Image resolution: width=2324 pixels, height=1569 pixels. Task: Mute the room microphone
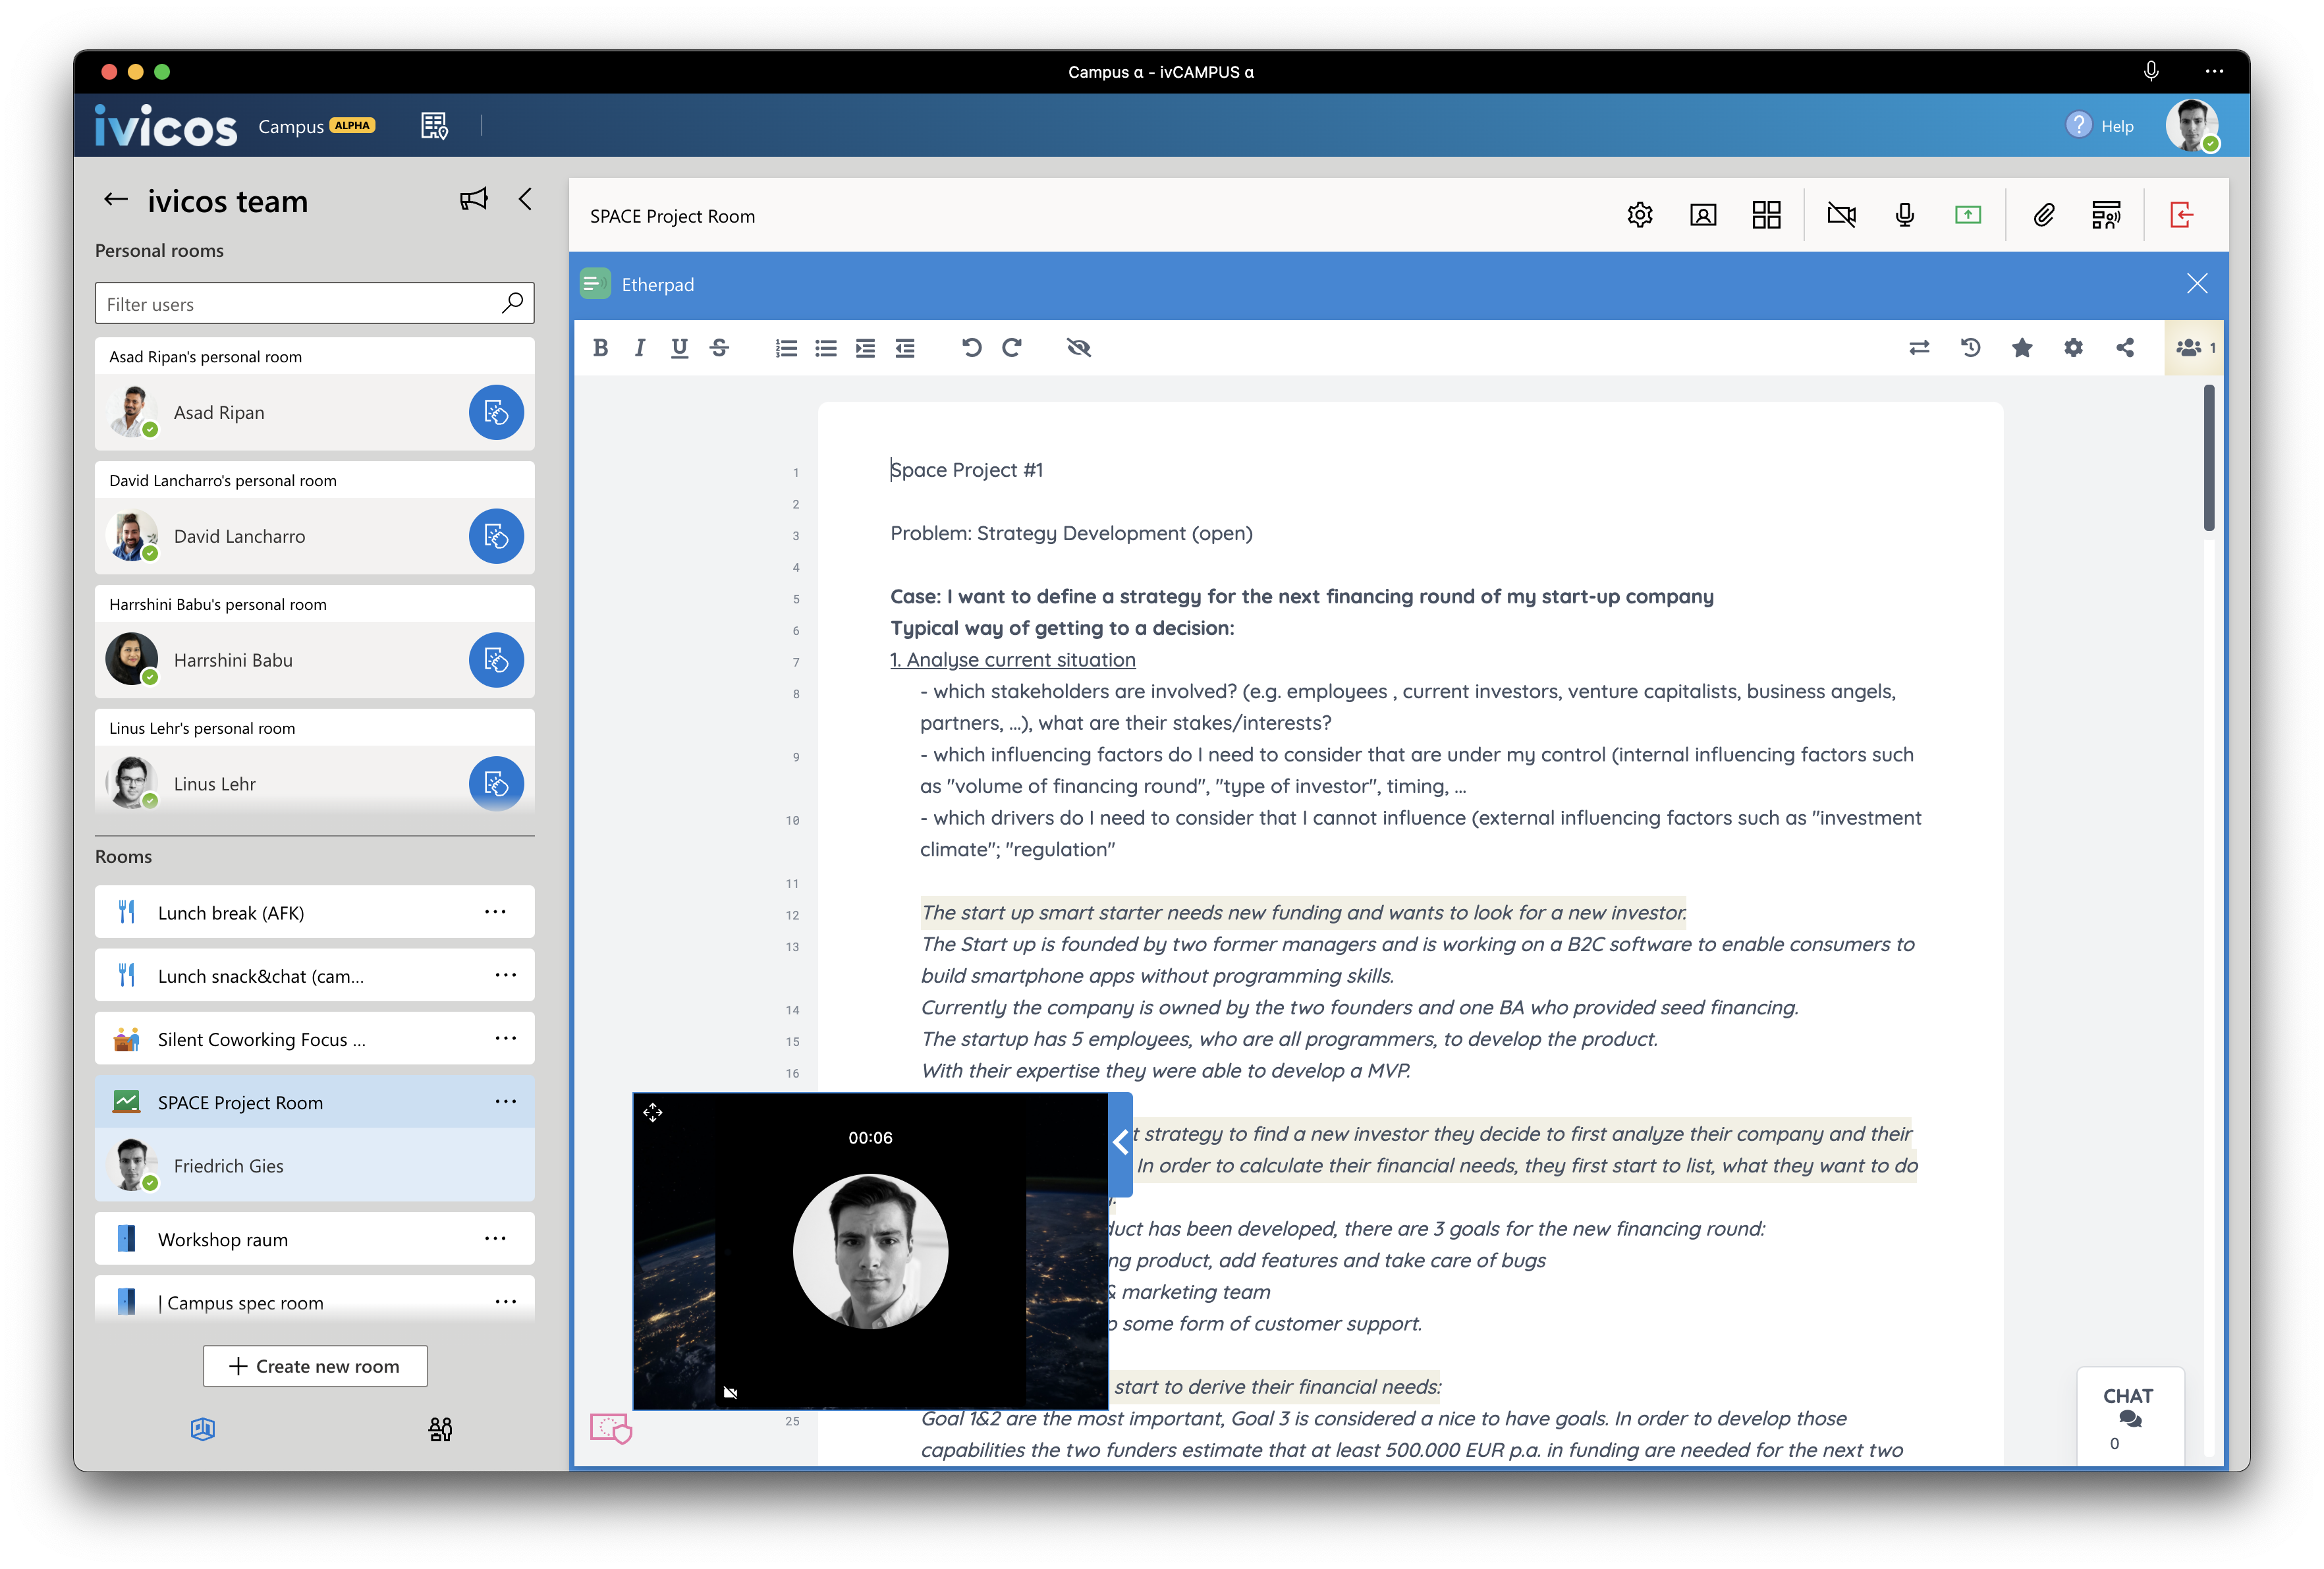pyautogui.click(x=1905, y=215)
